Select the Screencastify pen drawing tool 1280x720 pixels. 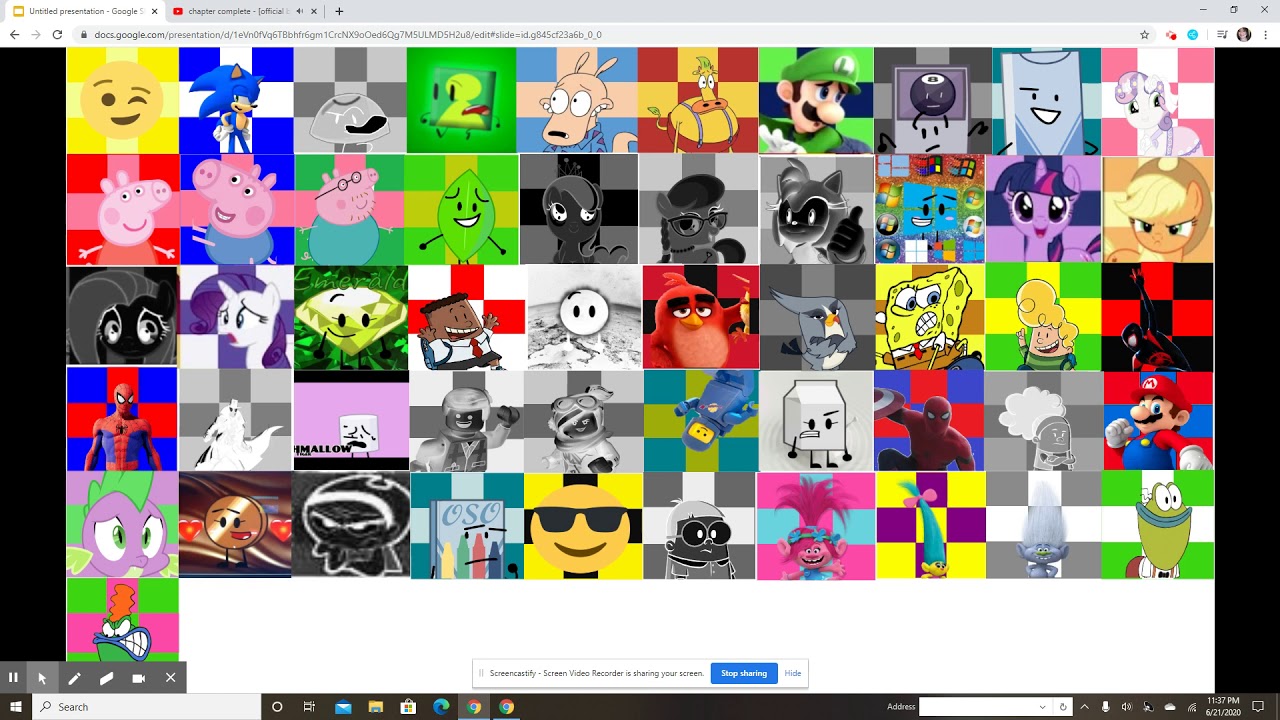[74, 677]
